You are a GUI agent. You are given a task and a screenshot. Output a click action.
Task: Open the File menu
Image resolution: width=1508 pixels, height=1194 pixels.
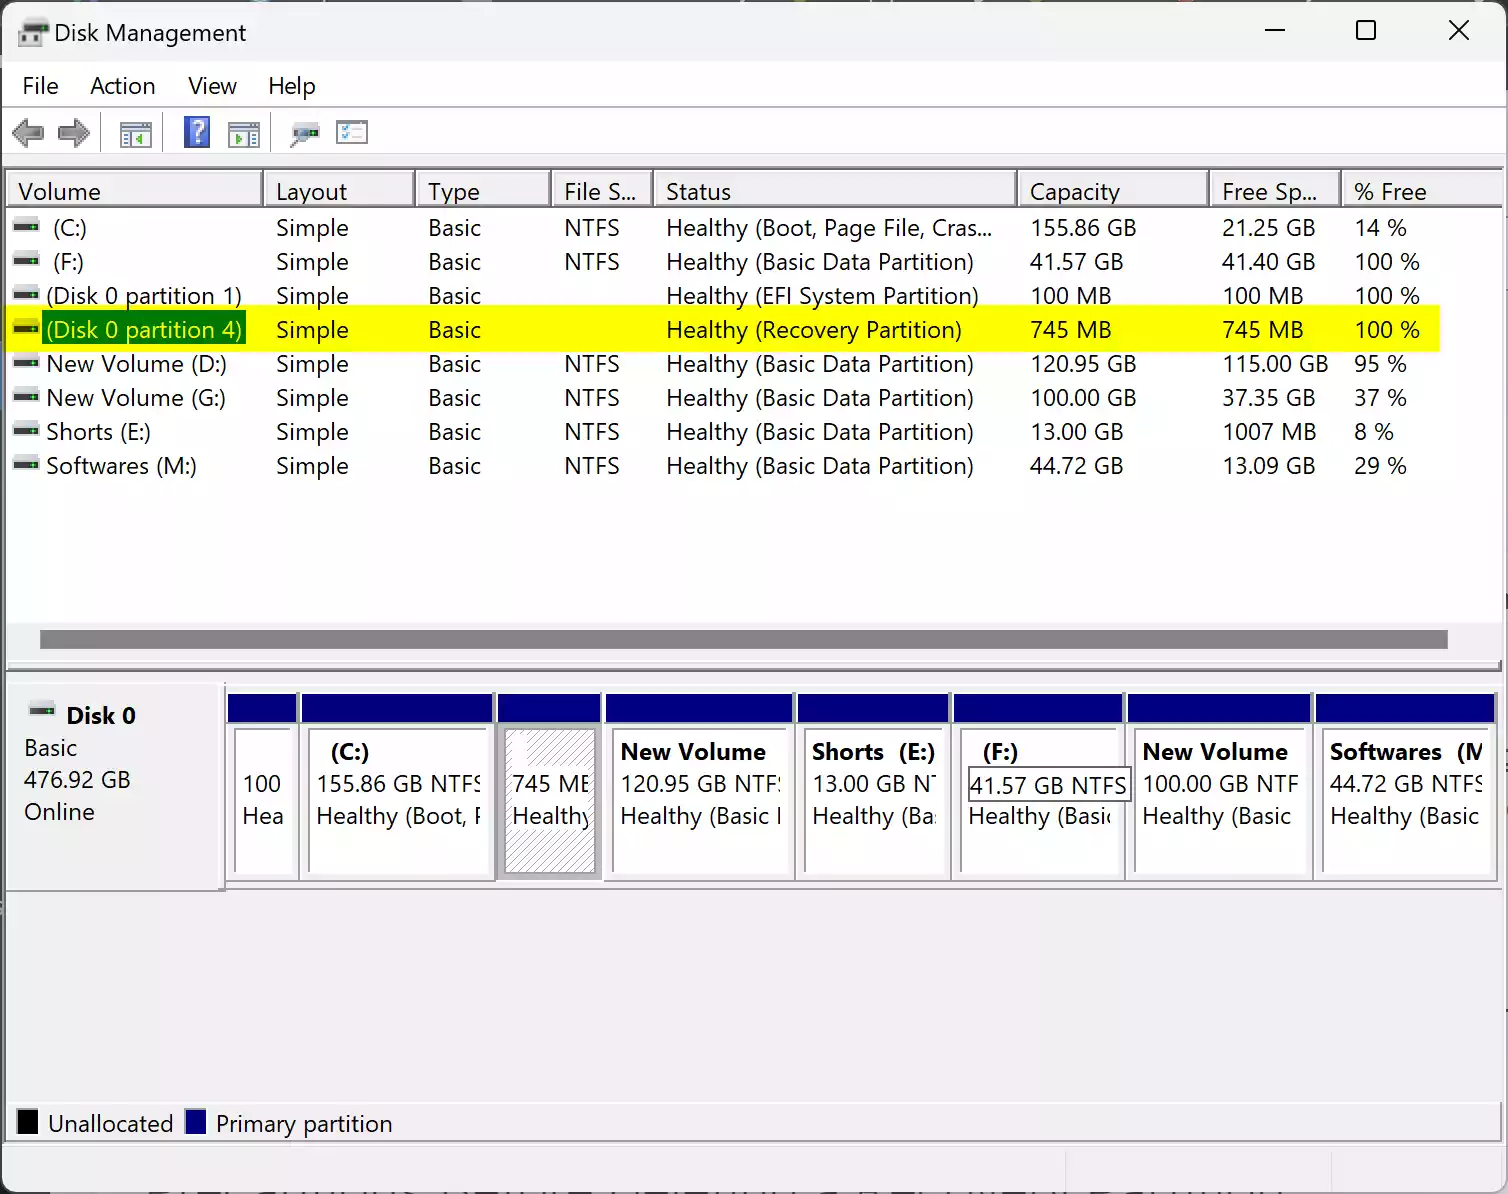[x=39, y=86]
